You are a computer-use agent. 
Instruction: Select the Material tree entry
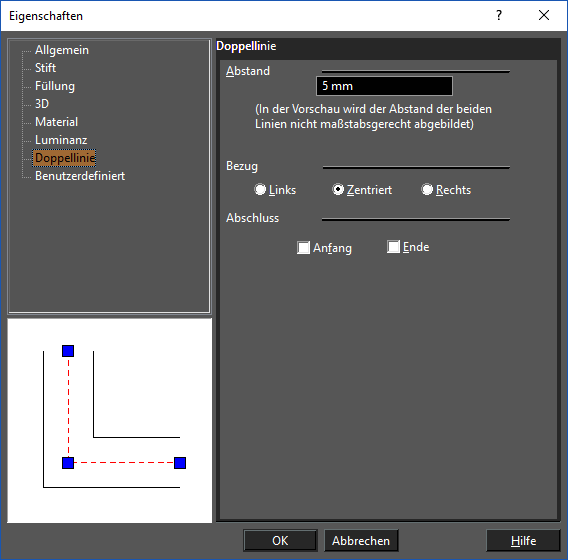(56, 122)
